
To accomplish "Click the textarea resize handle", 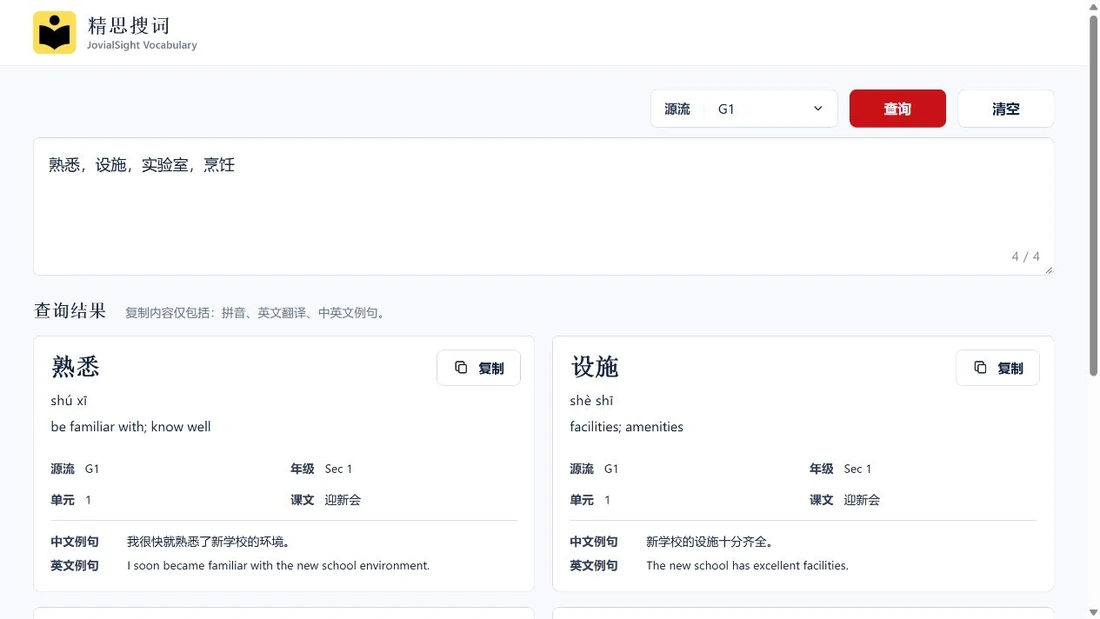I will [x=1048, y=269].
